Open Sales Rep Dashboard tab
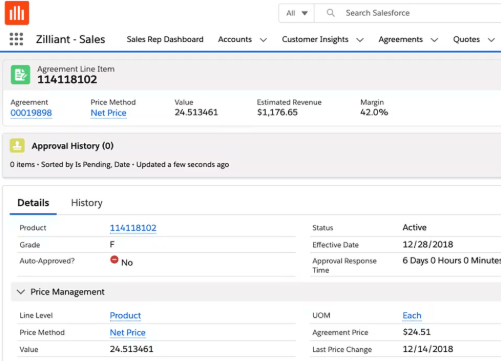This screenshot has height=361, width=501. (165, 39)
